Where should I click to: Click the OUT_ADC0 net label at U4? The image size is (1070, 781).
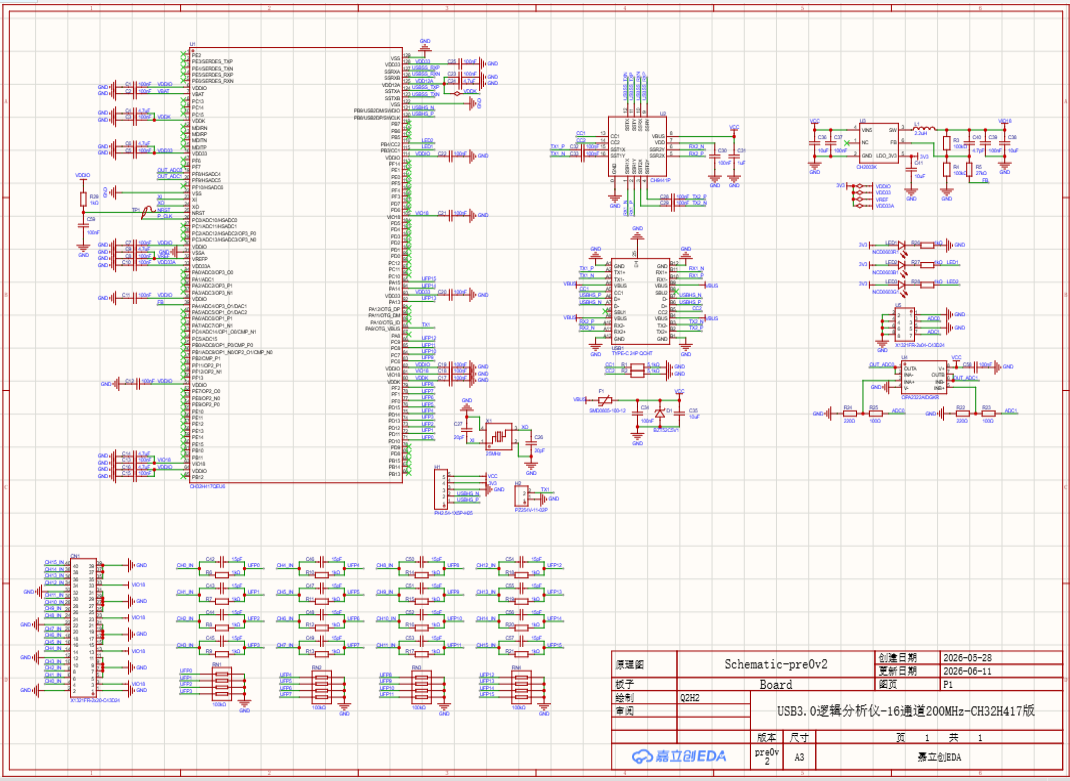tap(882, 365)
